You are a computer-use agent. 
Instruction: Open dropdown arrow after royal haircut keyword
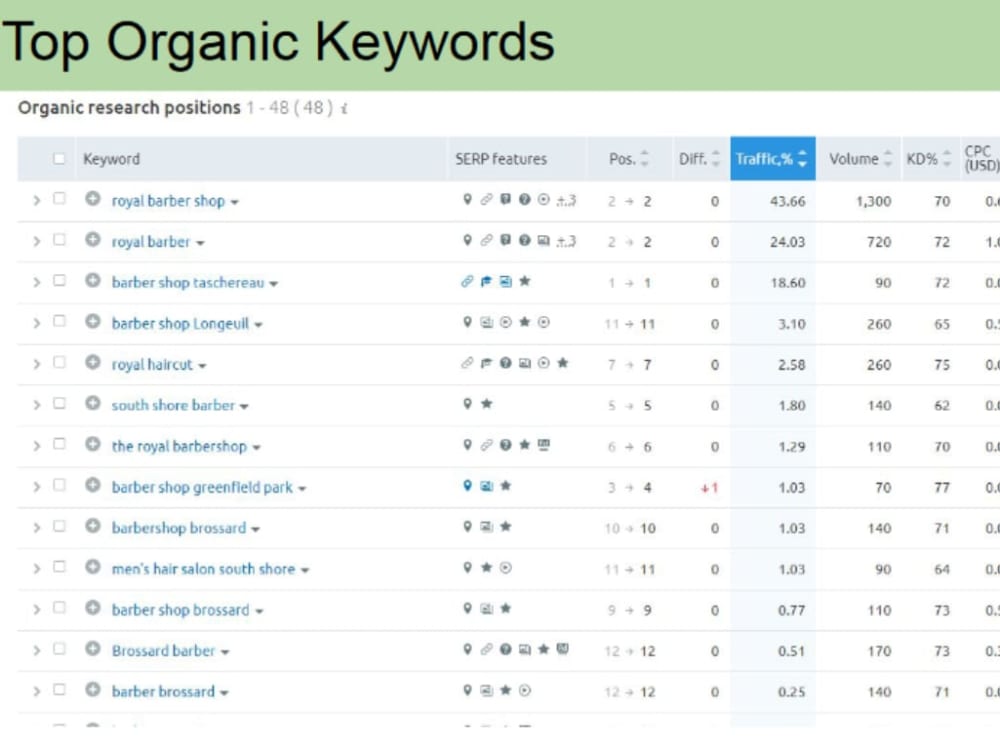tap(202, 366)
